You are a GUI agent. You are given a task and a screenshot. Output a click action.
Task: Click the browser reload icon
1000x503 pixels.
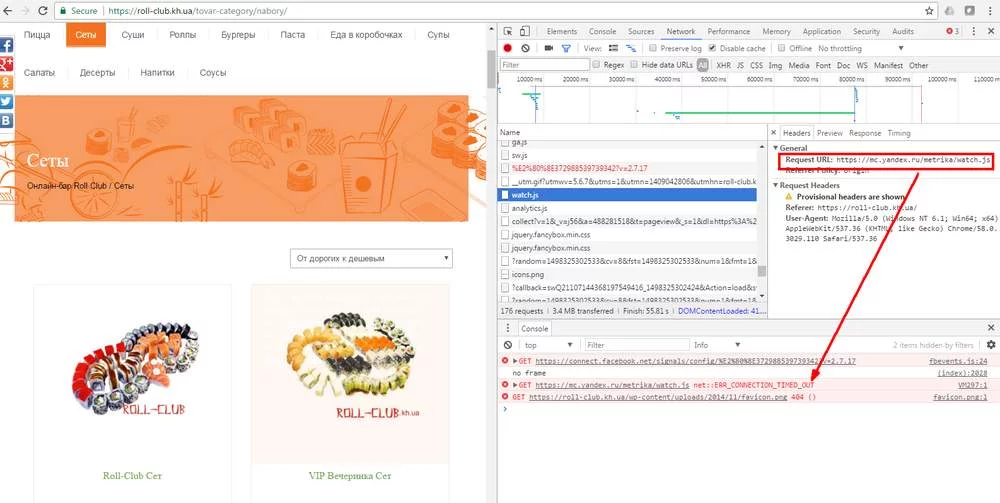[43, 11]
